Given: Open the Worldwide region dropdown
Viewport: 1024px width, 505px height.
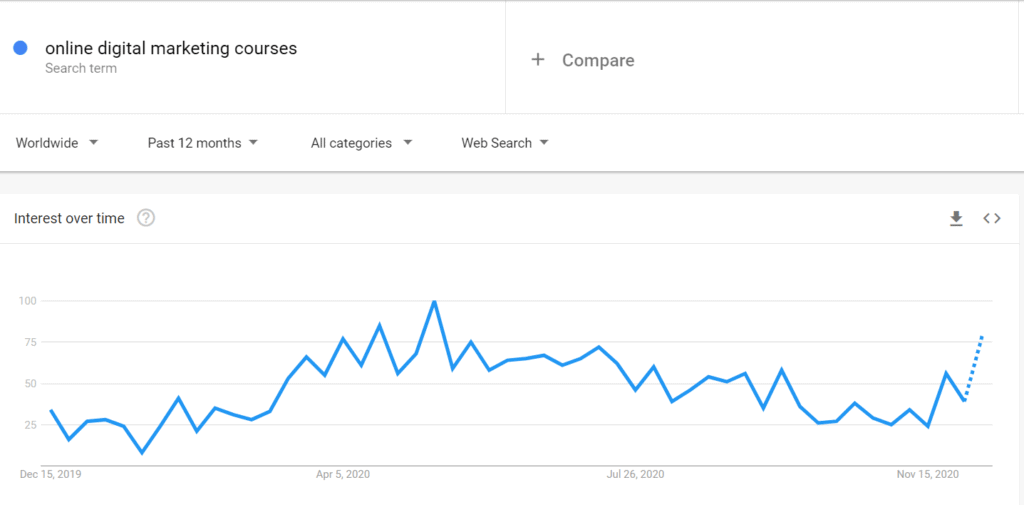Looking at the screenshot, I should pyautogui.click(x=57, y=143).
